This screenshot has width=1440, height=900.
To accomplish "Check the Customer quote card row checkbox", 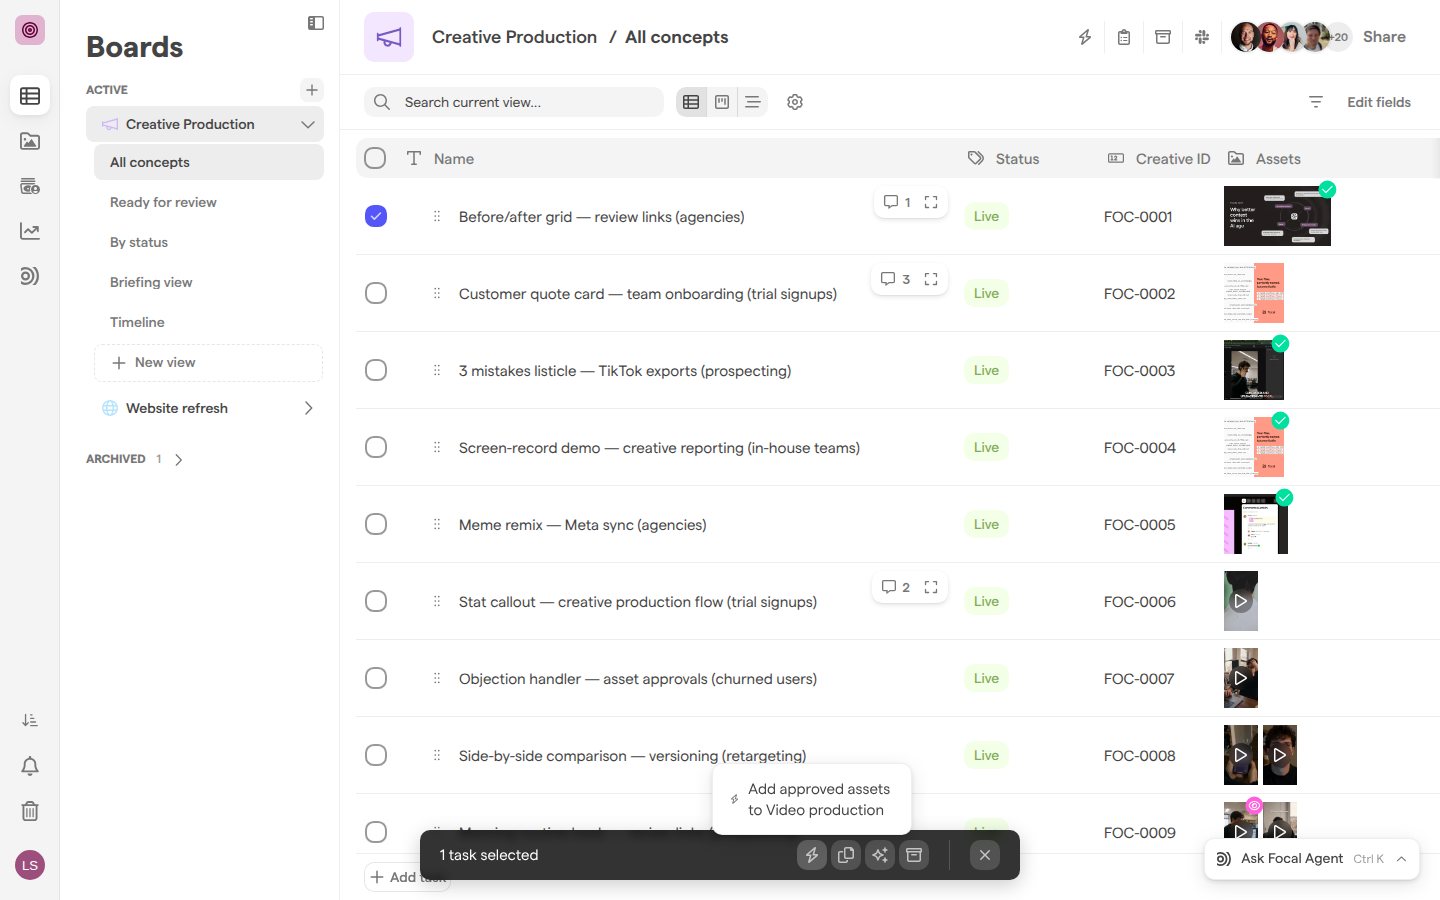I will (x=376, y=293).
